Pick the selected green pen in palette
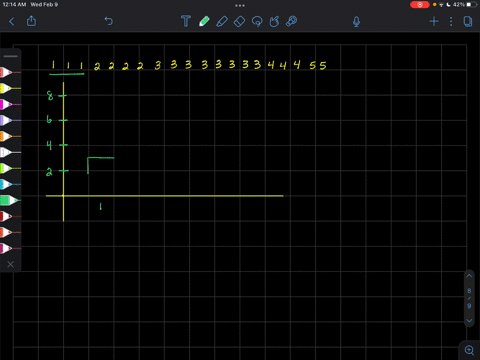This screenshot has height=360, width=480. point(10,200)
